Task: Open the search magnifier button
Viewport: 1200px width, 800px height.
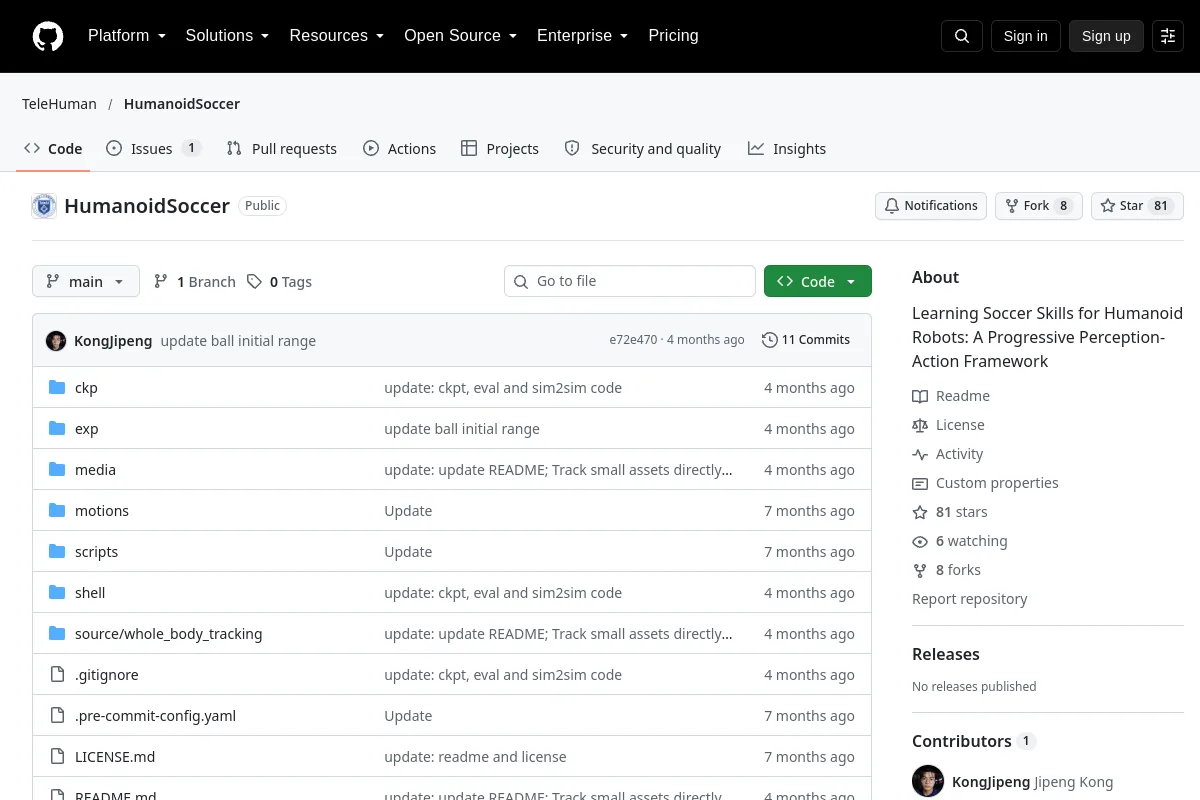Action: point(962,36)
